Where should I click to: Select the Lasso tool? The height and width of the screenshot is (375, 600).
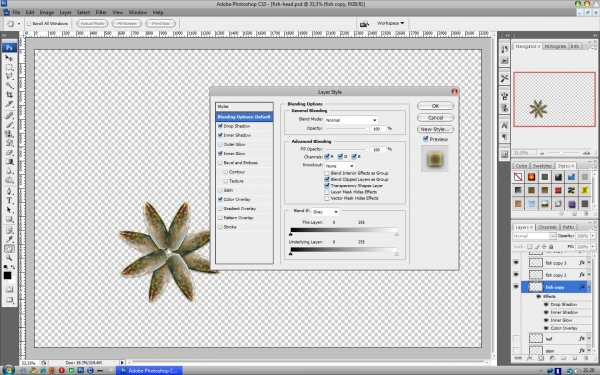9,76
